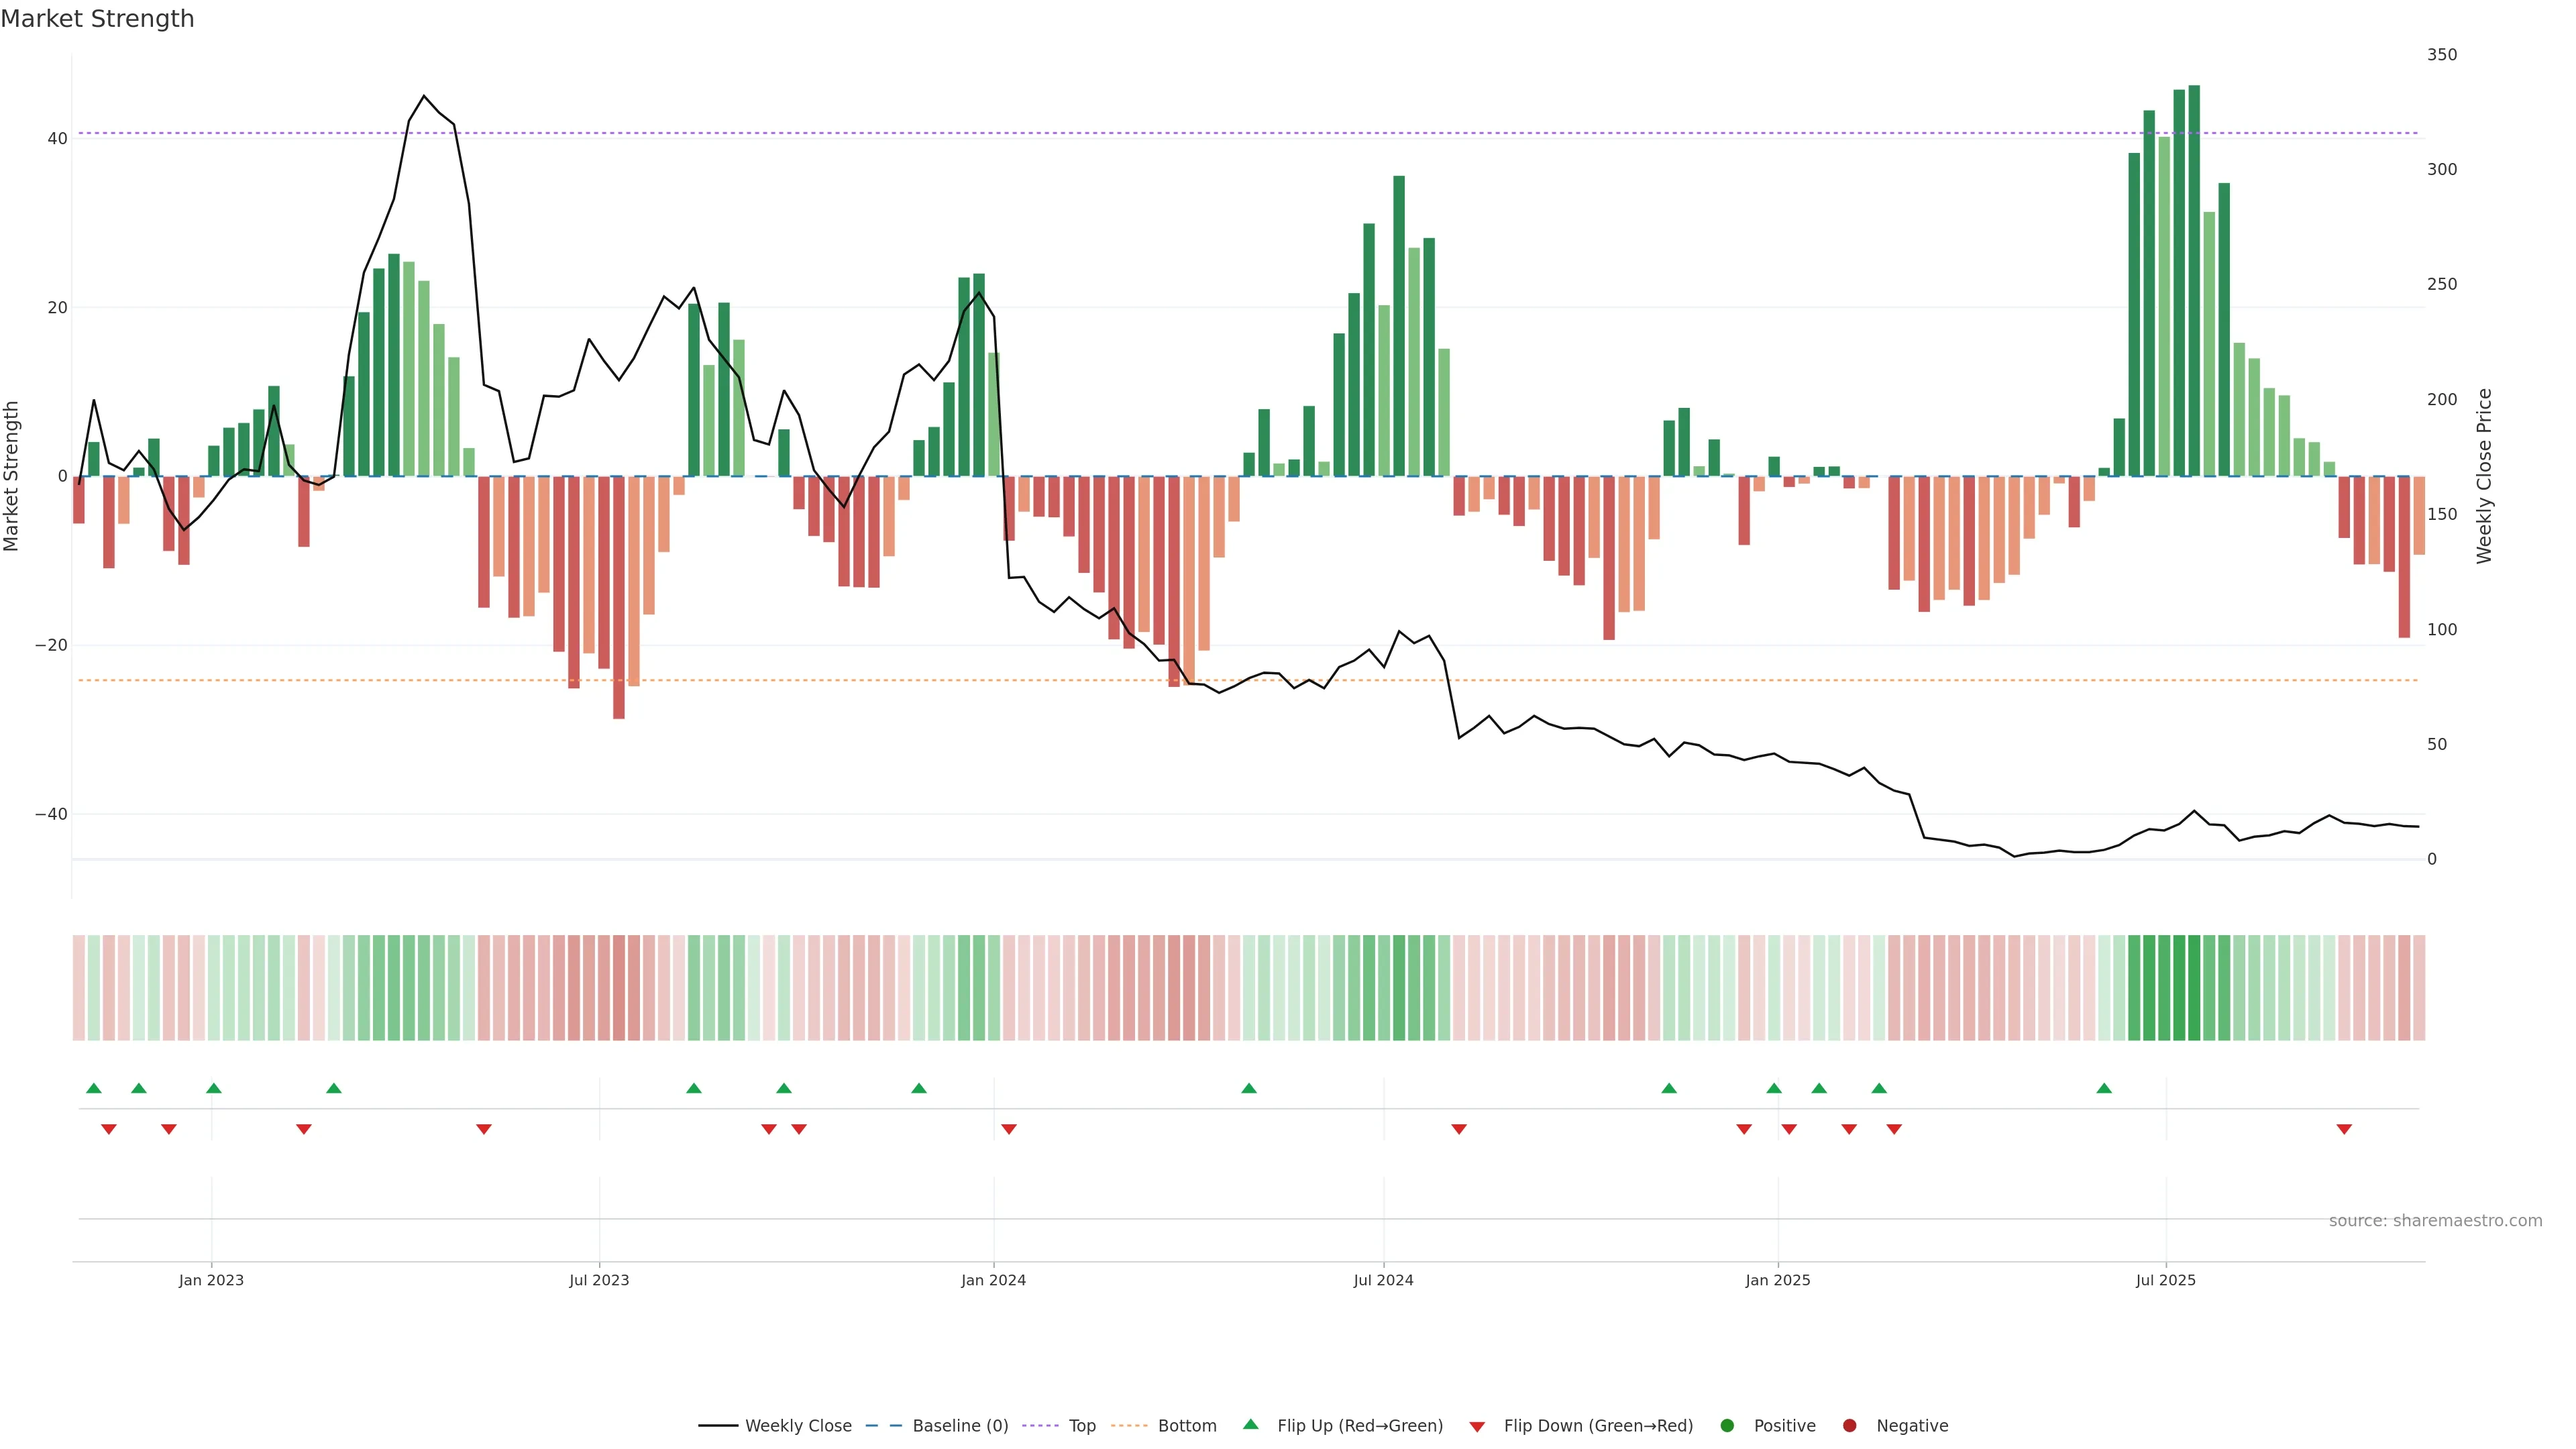Click the Positive green circle legend icon
Screen dimensions: 2576x1449
pyautogui.click(x=1727, y=1426)
